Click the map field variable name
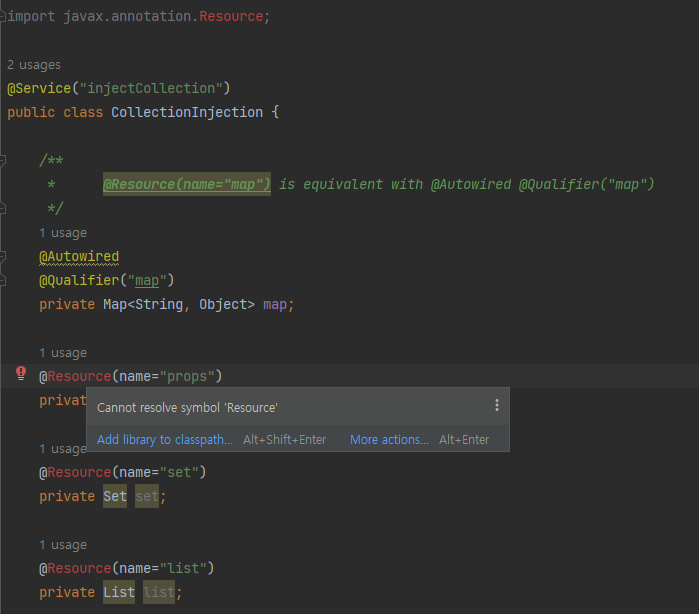 pyautogui.click(x=275, y=305)
